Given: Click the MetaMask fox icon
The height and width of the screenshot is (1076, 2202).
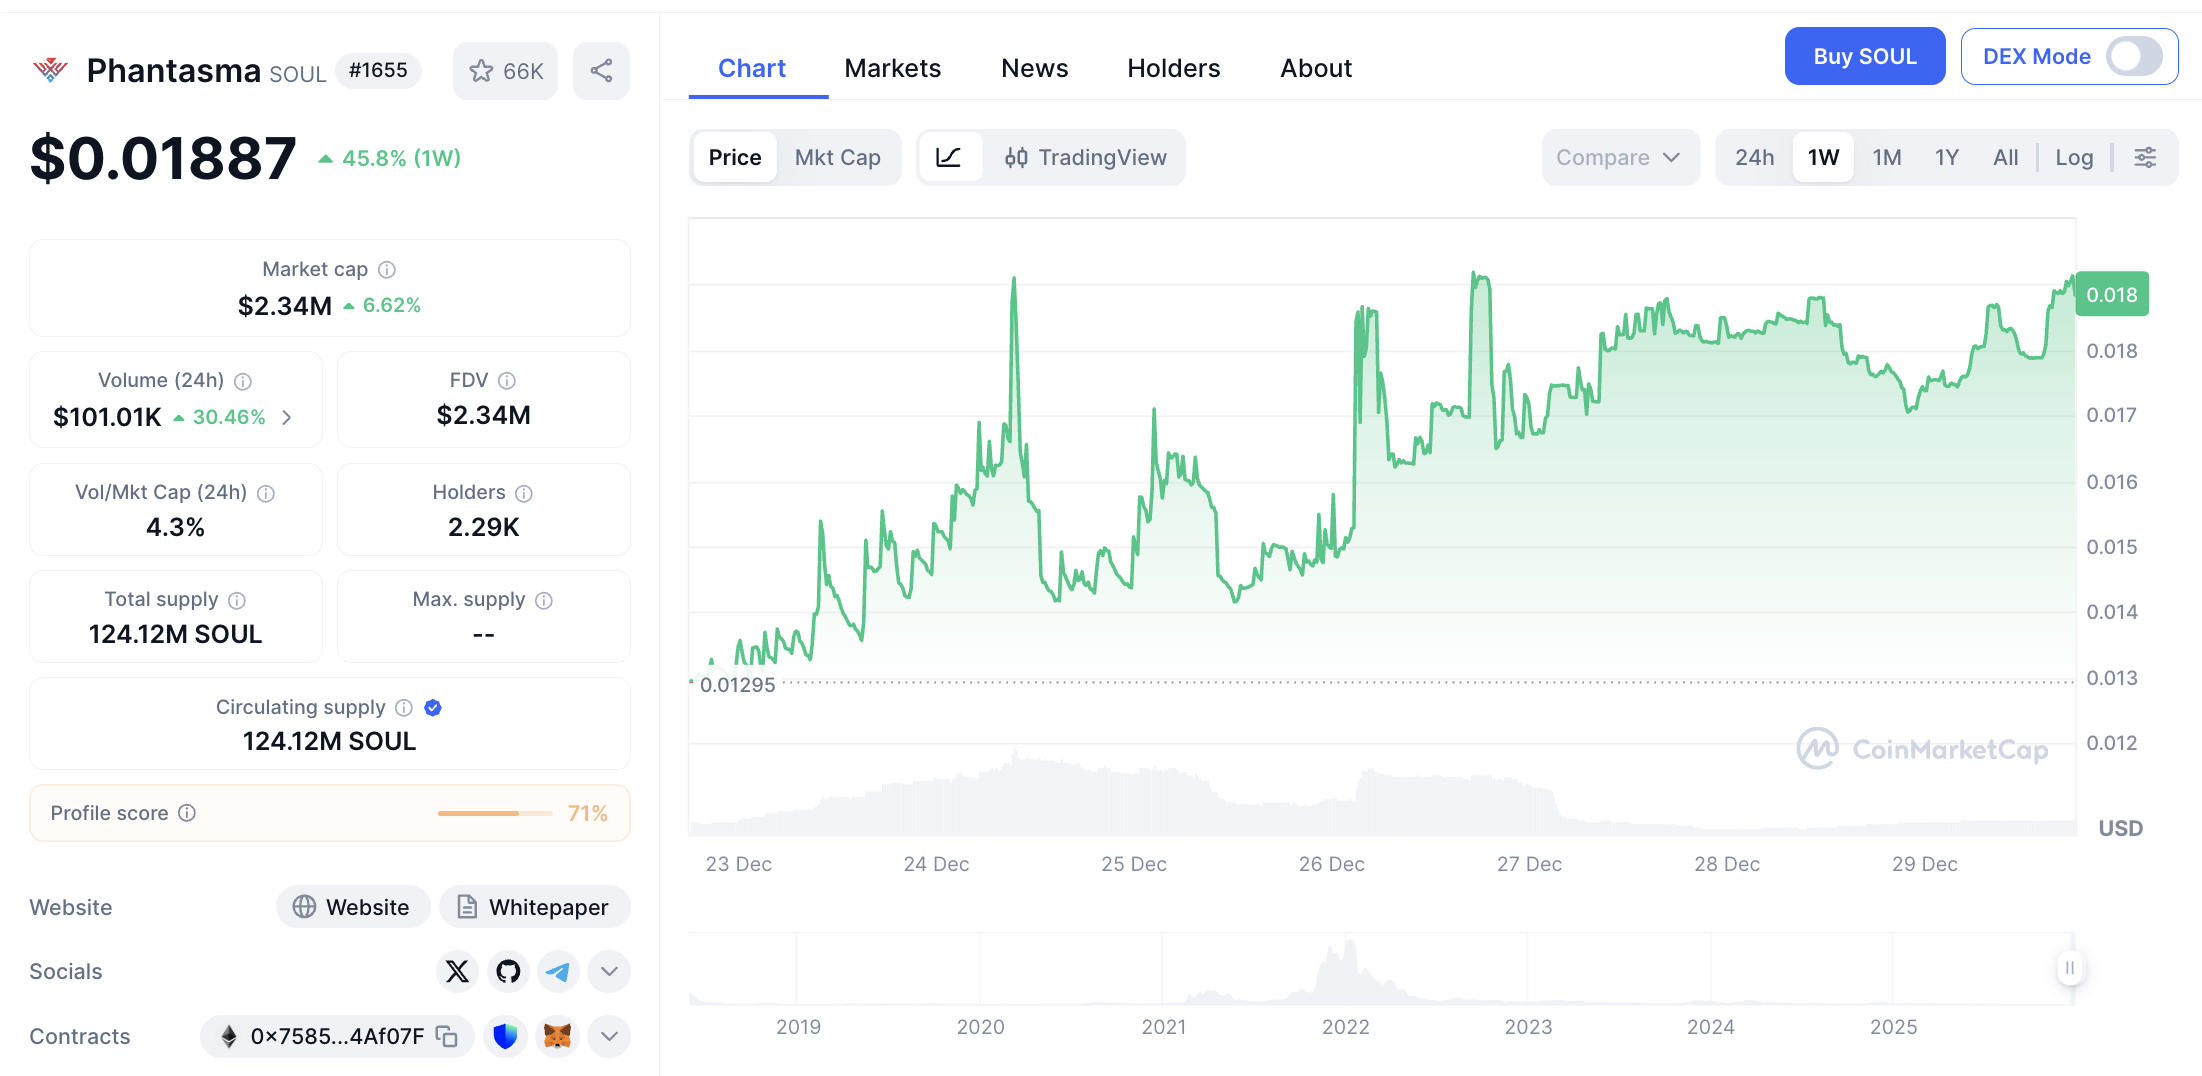Looking at the screenshot, I should tap(557, 1036).
